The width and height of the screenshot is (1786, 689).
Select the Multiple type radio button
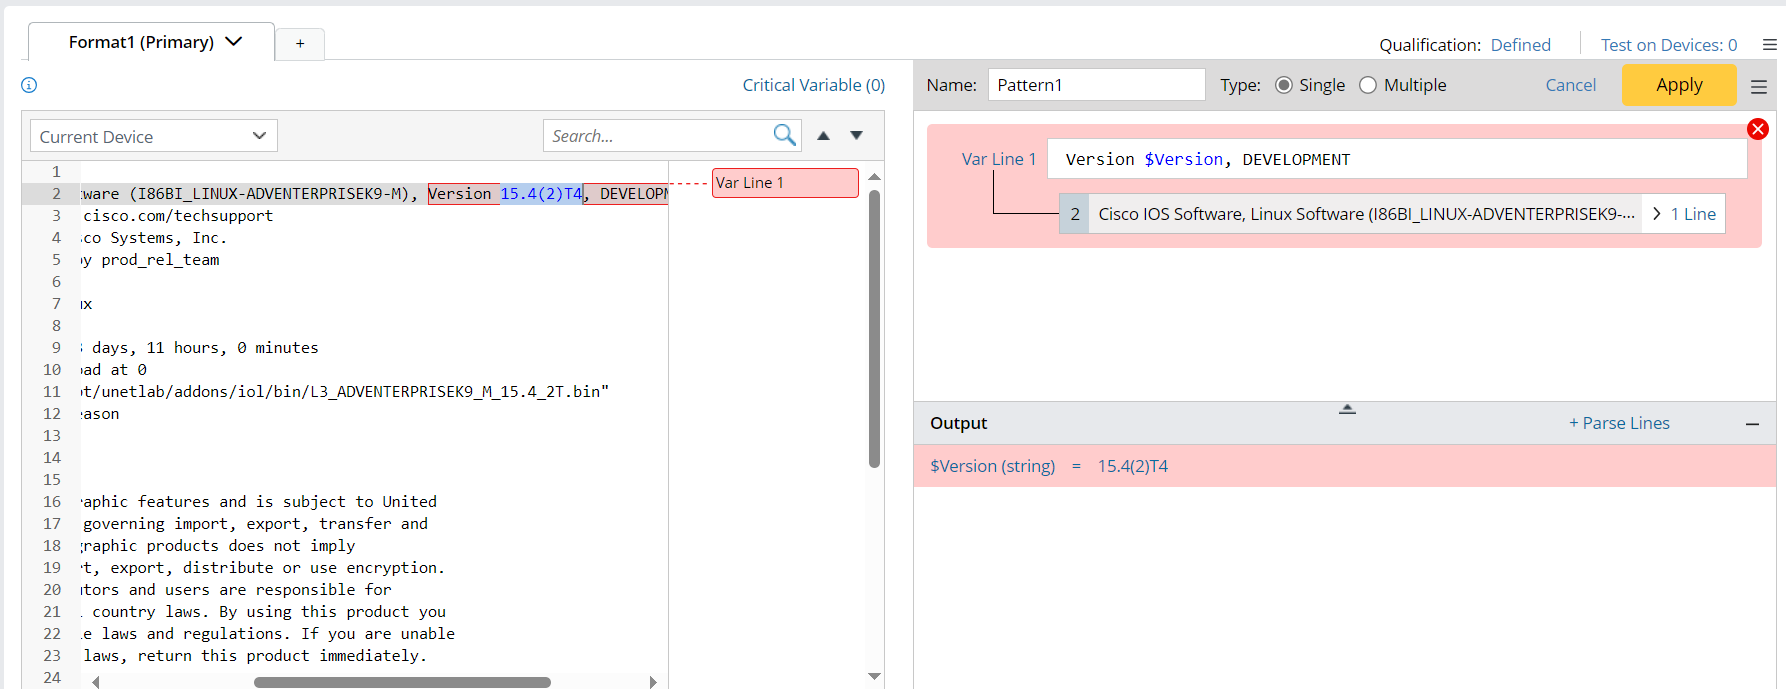pos(1368,85)
